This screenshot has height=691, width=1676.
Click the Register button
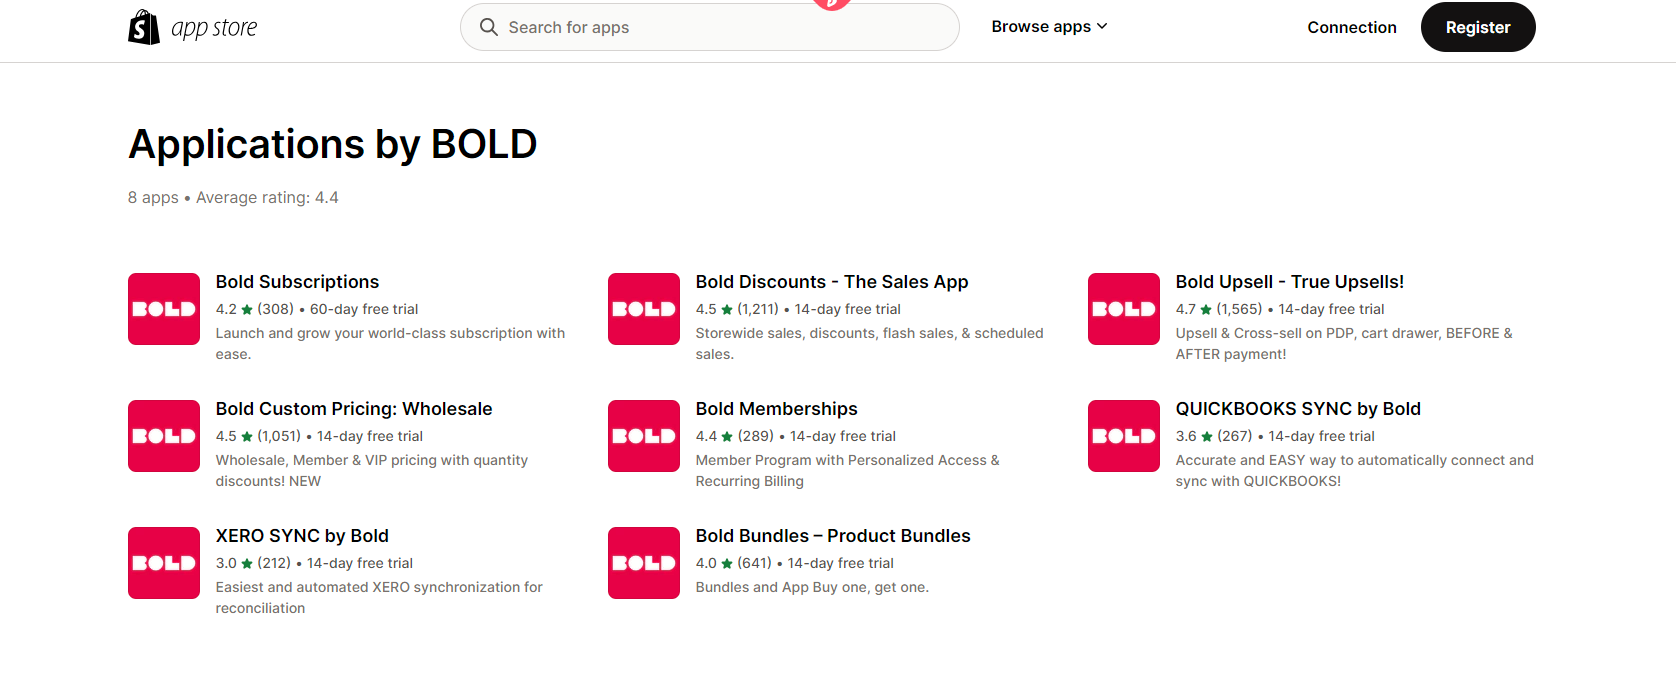click(x=1478, y=27)
